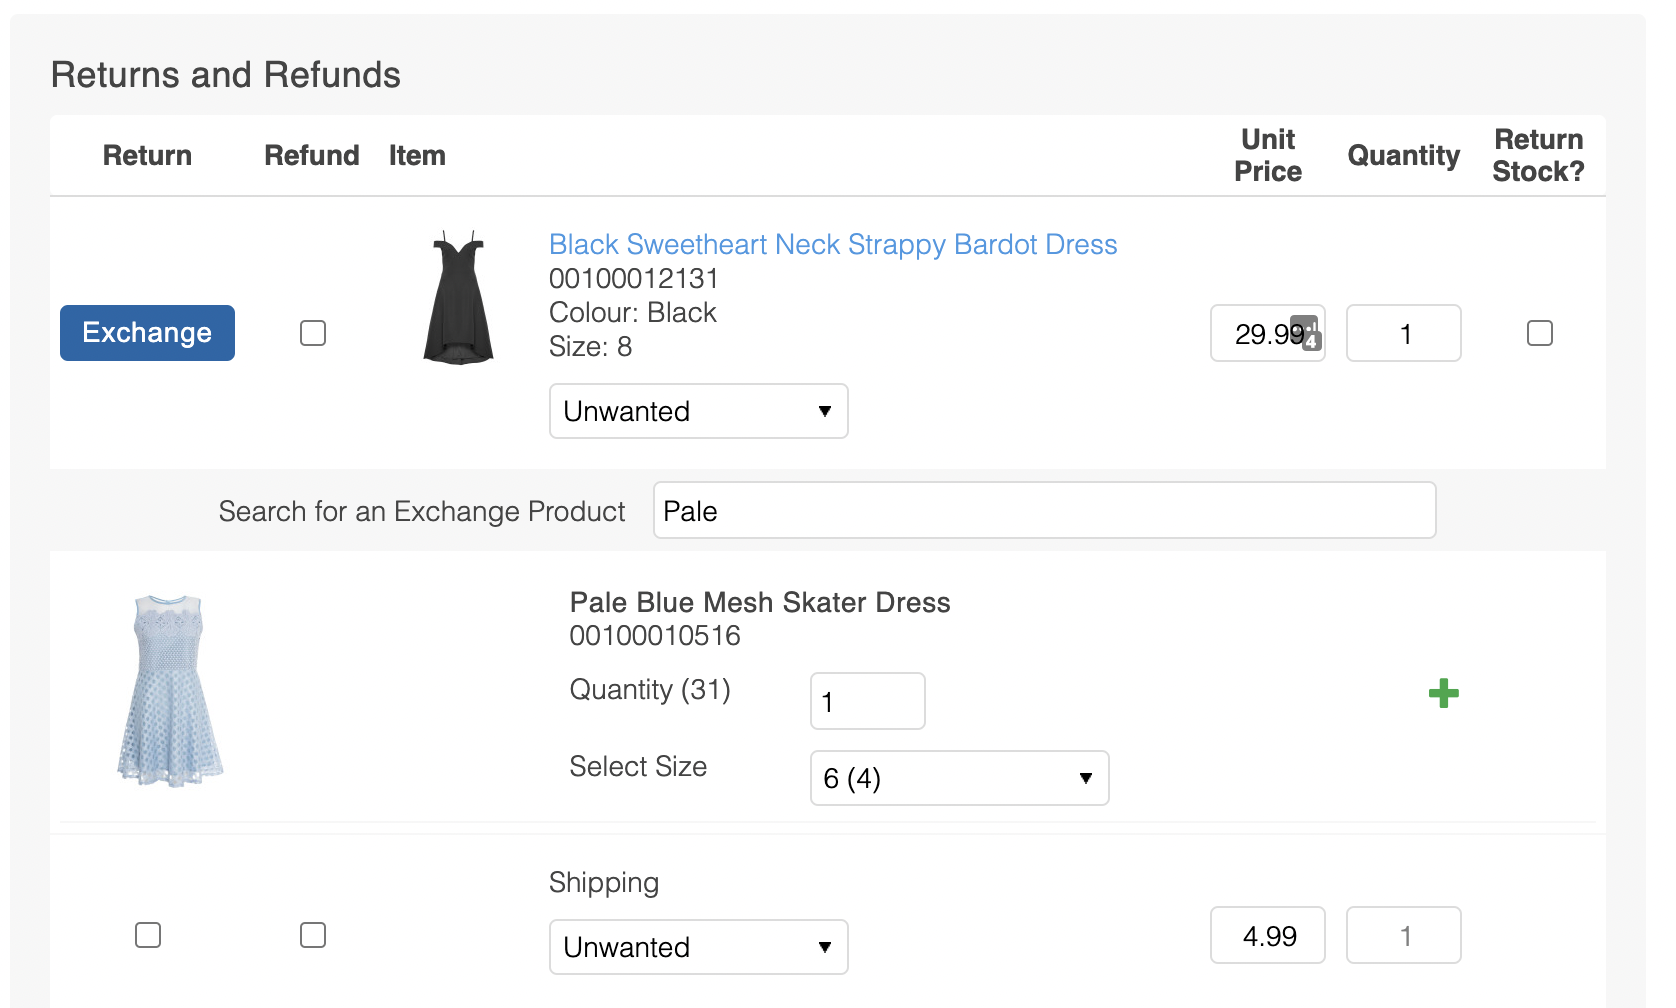Open the Select Size dropdown

tap(959, 778)
